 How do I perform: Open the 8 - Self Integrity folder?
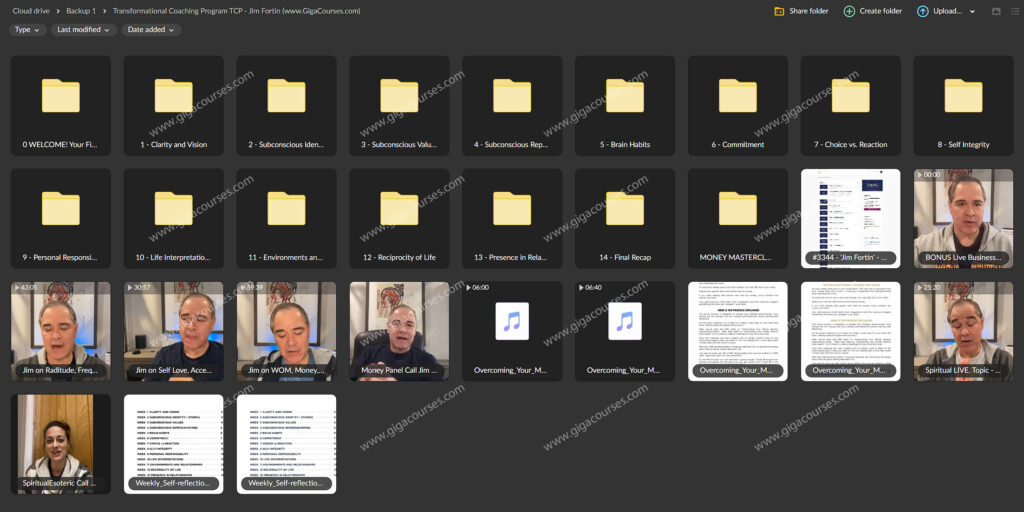(963, 105)
